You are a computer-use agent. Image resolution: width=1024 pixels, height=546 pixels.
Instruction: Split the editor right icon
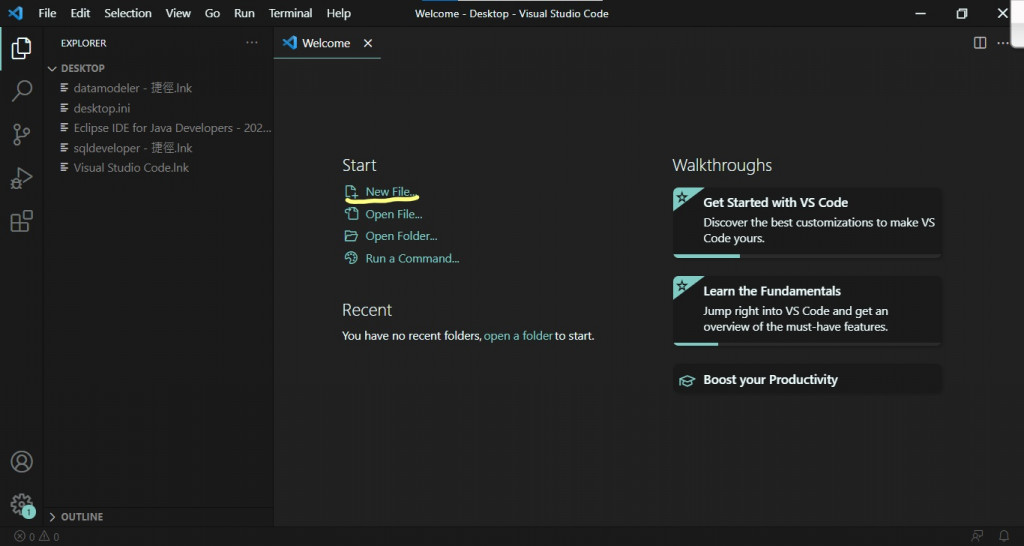tap(980, 43)
